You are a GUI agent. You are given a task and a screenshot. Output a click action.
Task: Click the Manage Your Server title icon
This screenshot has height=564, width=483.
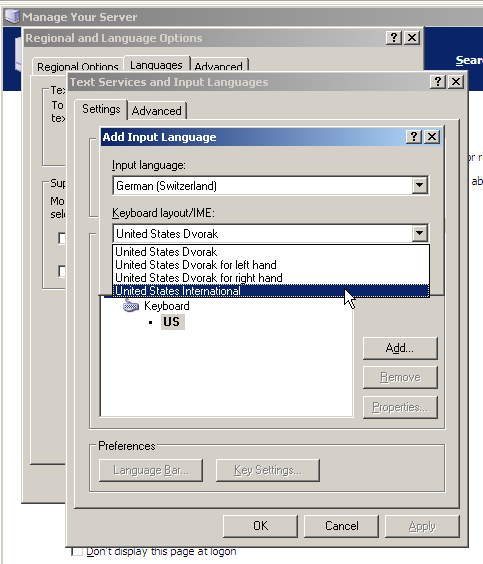[12, 17]
